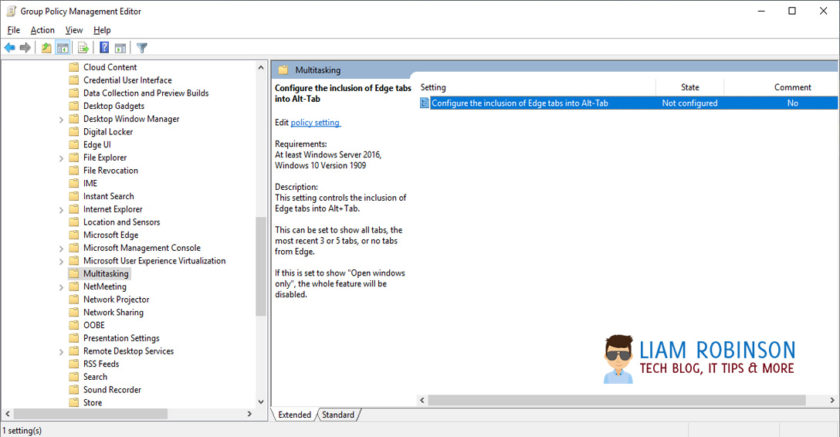Image resolution: width=840 pixels, height=437 pixels.
Task: Click the Filter funnel toolbar icon
Action: (142, 48)
